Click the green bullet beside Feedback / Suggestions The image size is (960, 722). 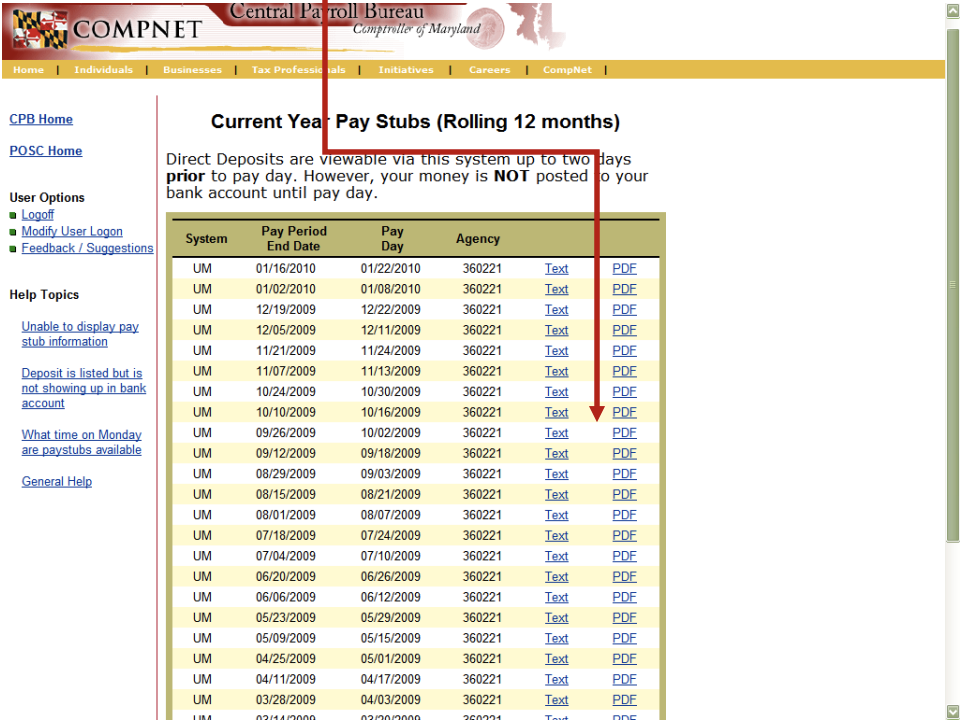pyautogui.click(x=14, y=248)
